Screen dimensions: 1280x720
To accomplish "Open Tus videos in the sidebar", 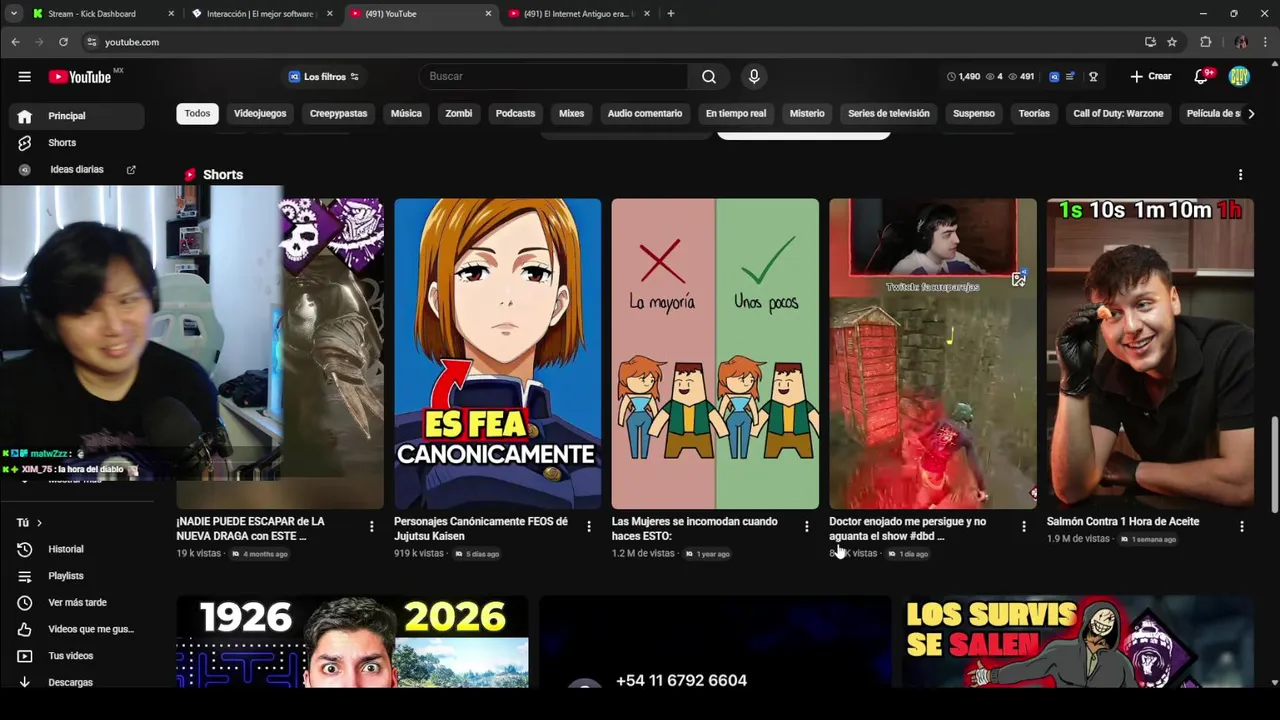I will coord(72,656).
